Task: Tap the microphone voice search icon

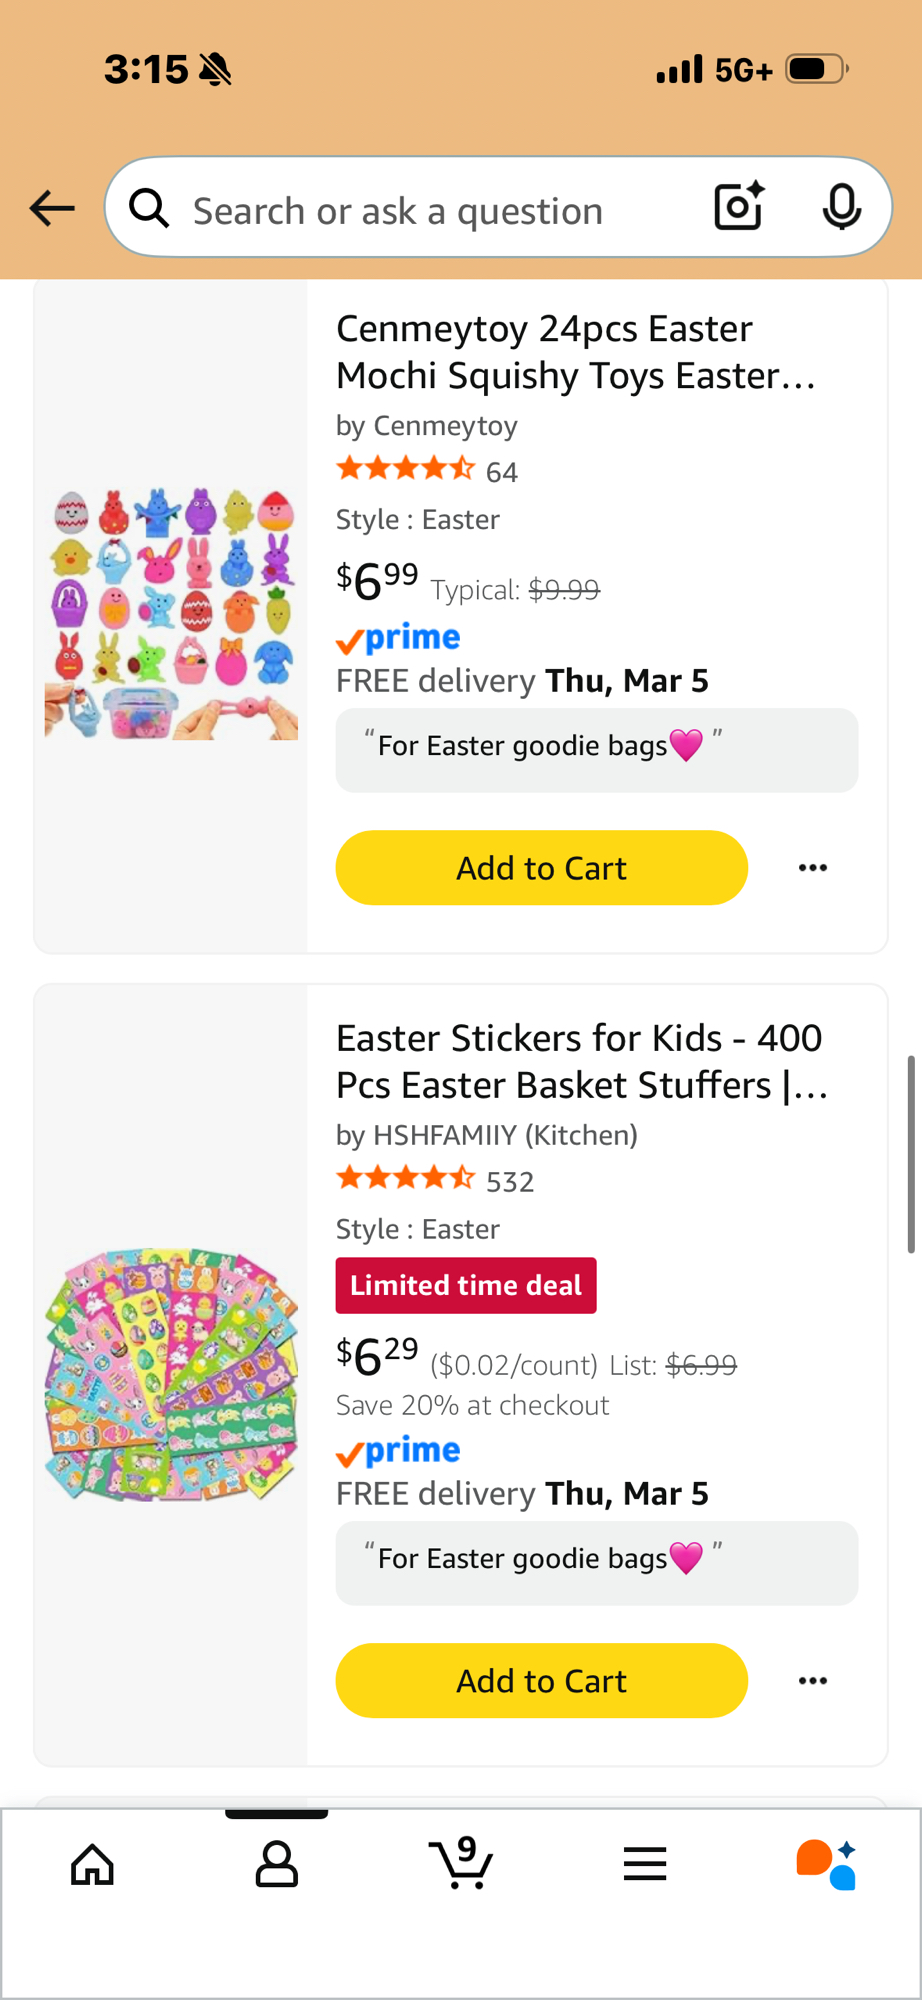Action: click(x=841, y=207)
